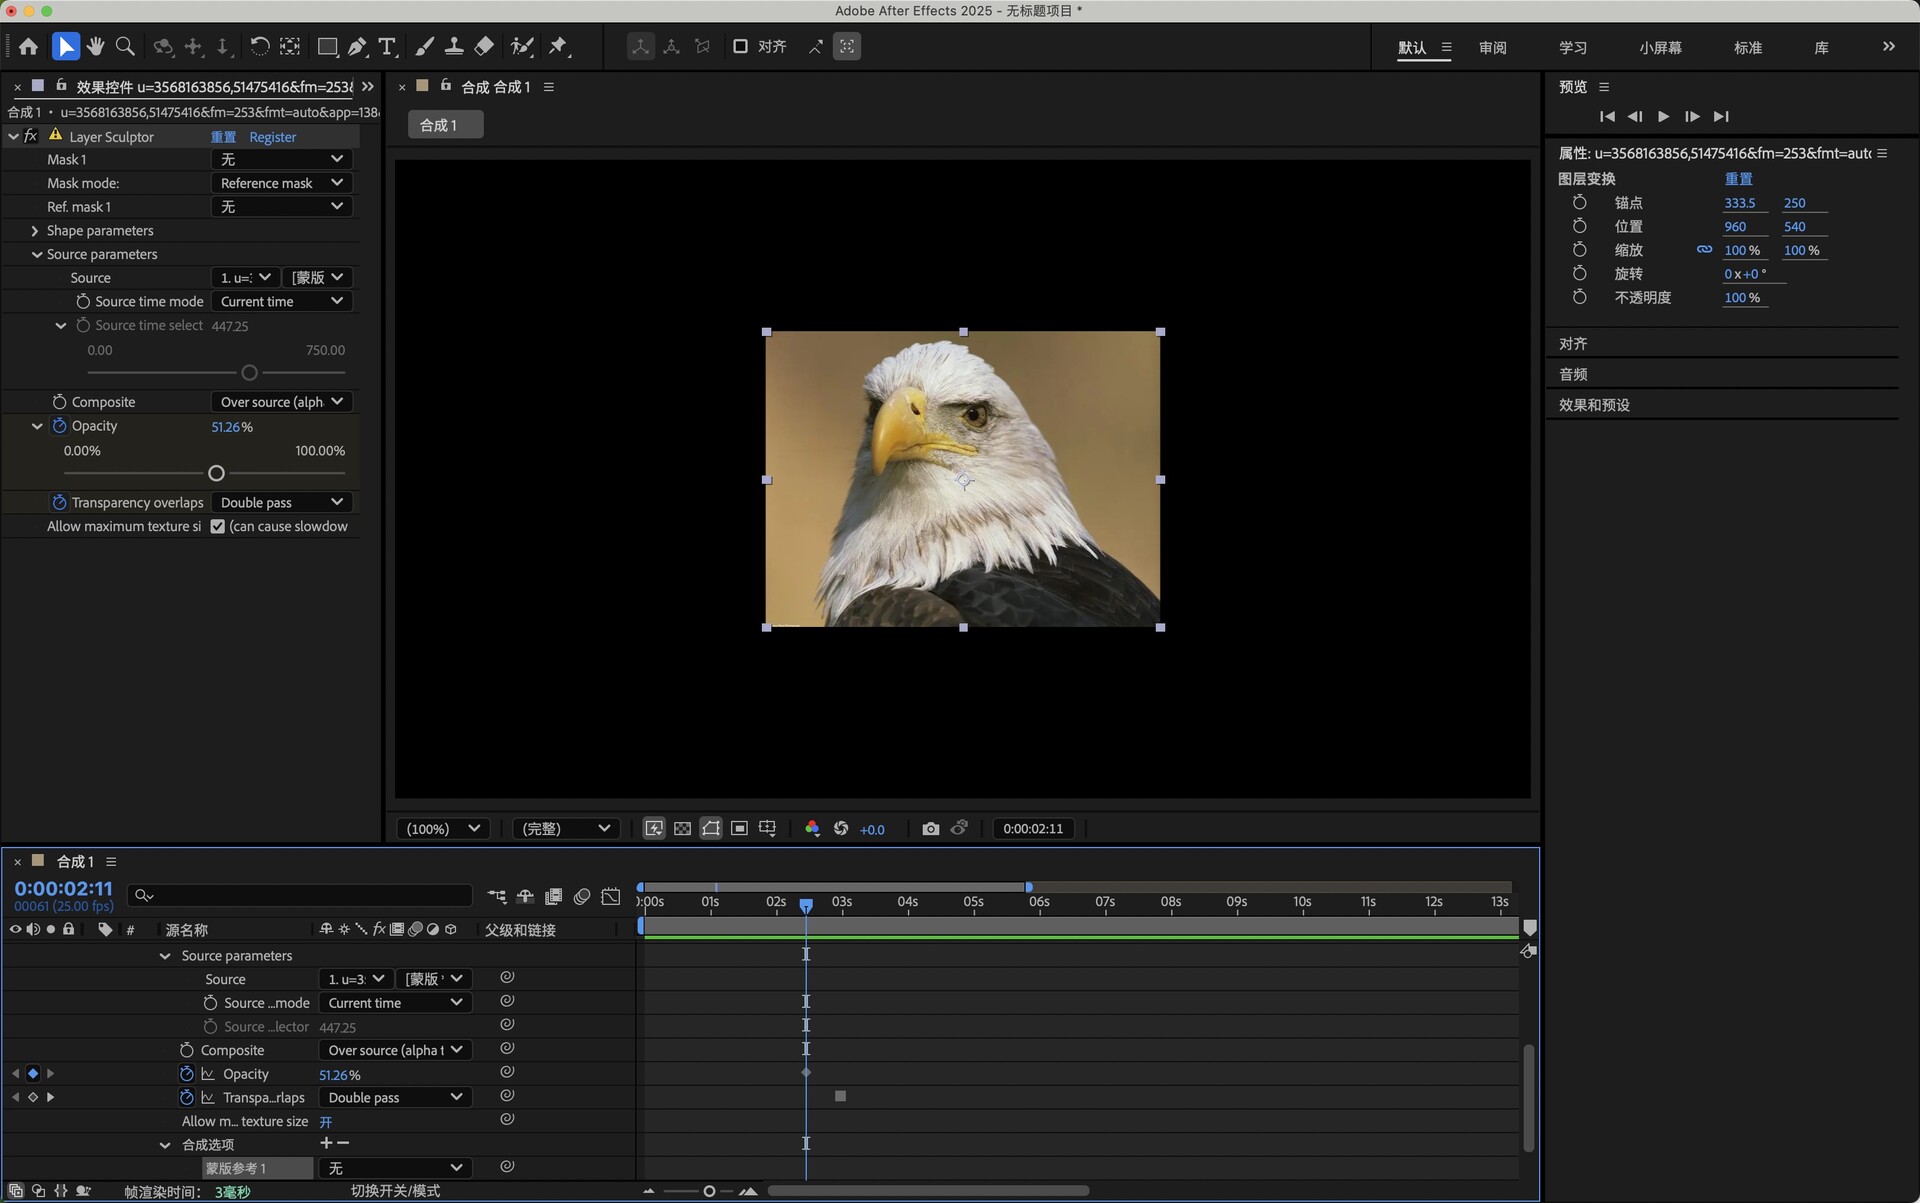Viewport: 1920px width, 1203px height.
Task: Select the Selection arrow tool
Action: [x=65, y=46]
